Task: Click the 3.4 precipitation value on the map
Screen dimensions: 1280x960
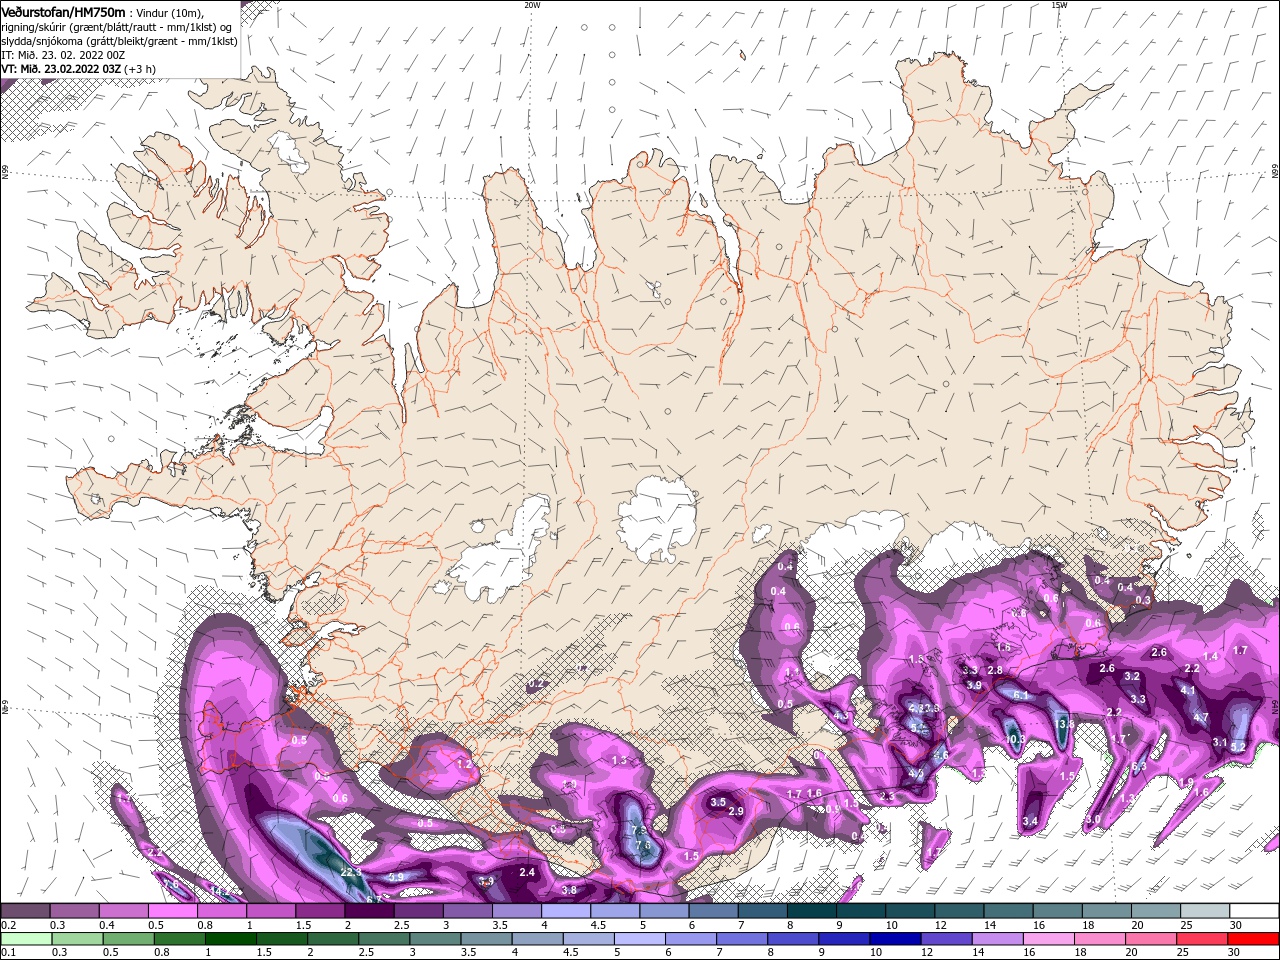Action: [x=1030, y=821]
